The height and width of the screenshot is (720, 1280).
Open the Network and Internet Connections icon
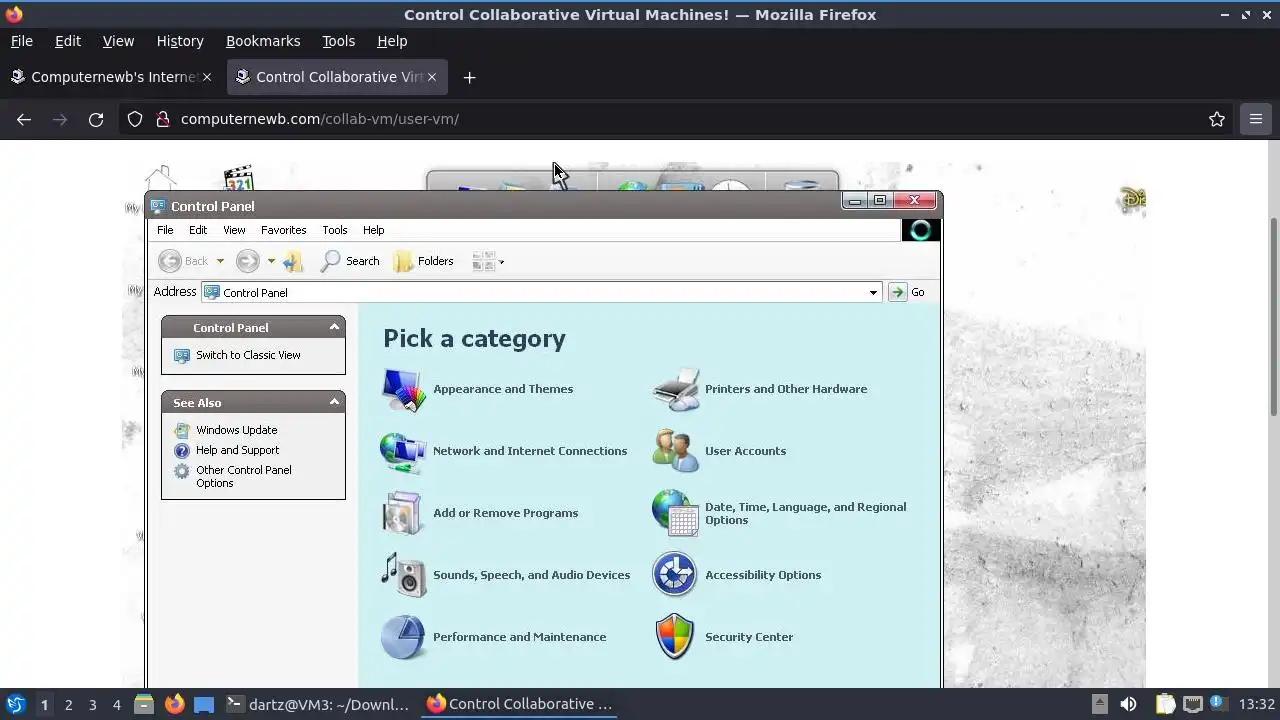pyautogui.click(x=403, y=451)
